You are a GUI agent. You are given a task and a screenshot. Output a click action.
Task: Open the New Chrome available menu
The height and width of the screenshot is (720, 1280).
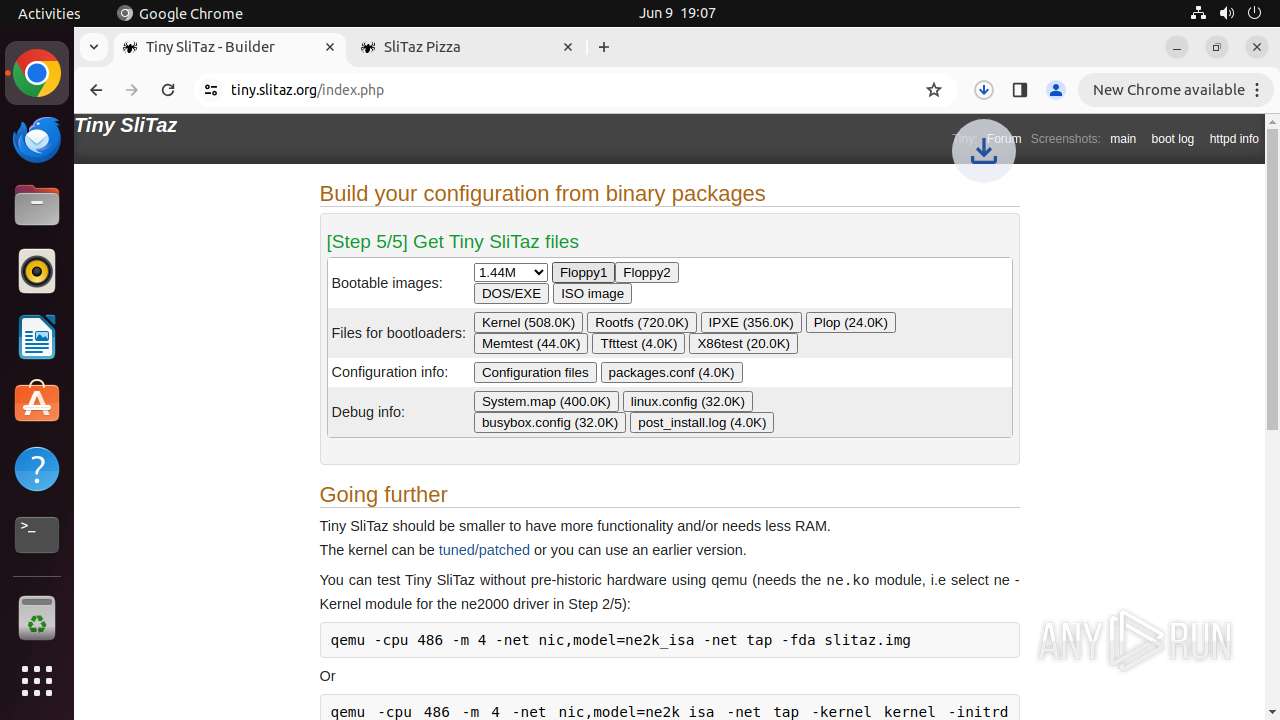[1176, 90]
